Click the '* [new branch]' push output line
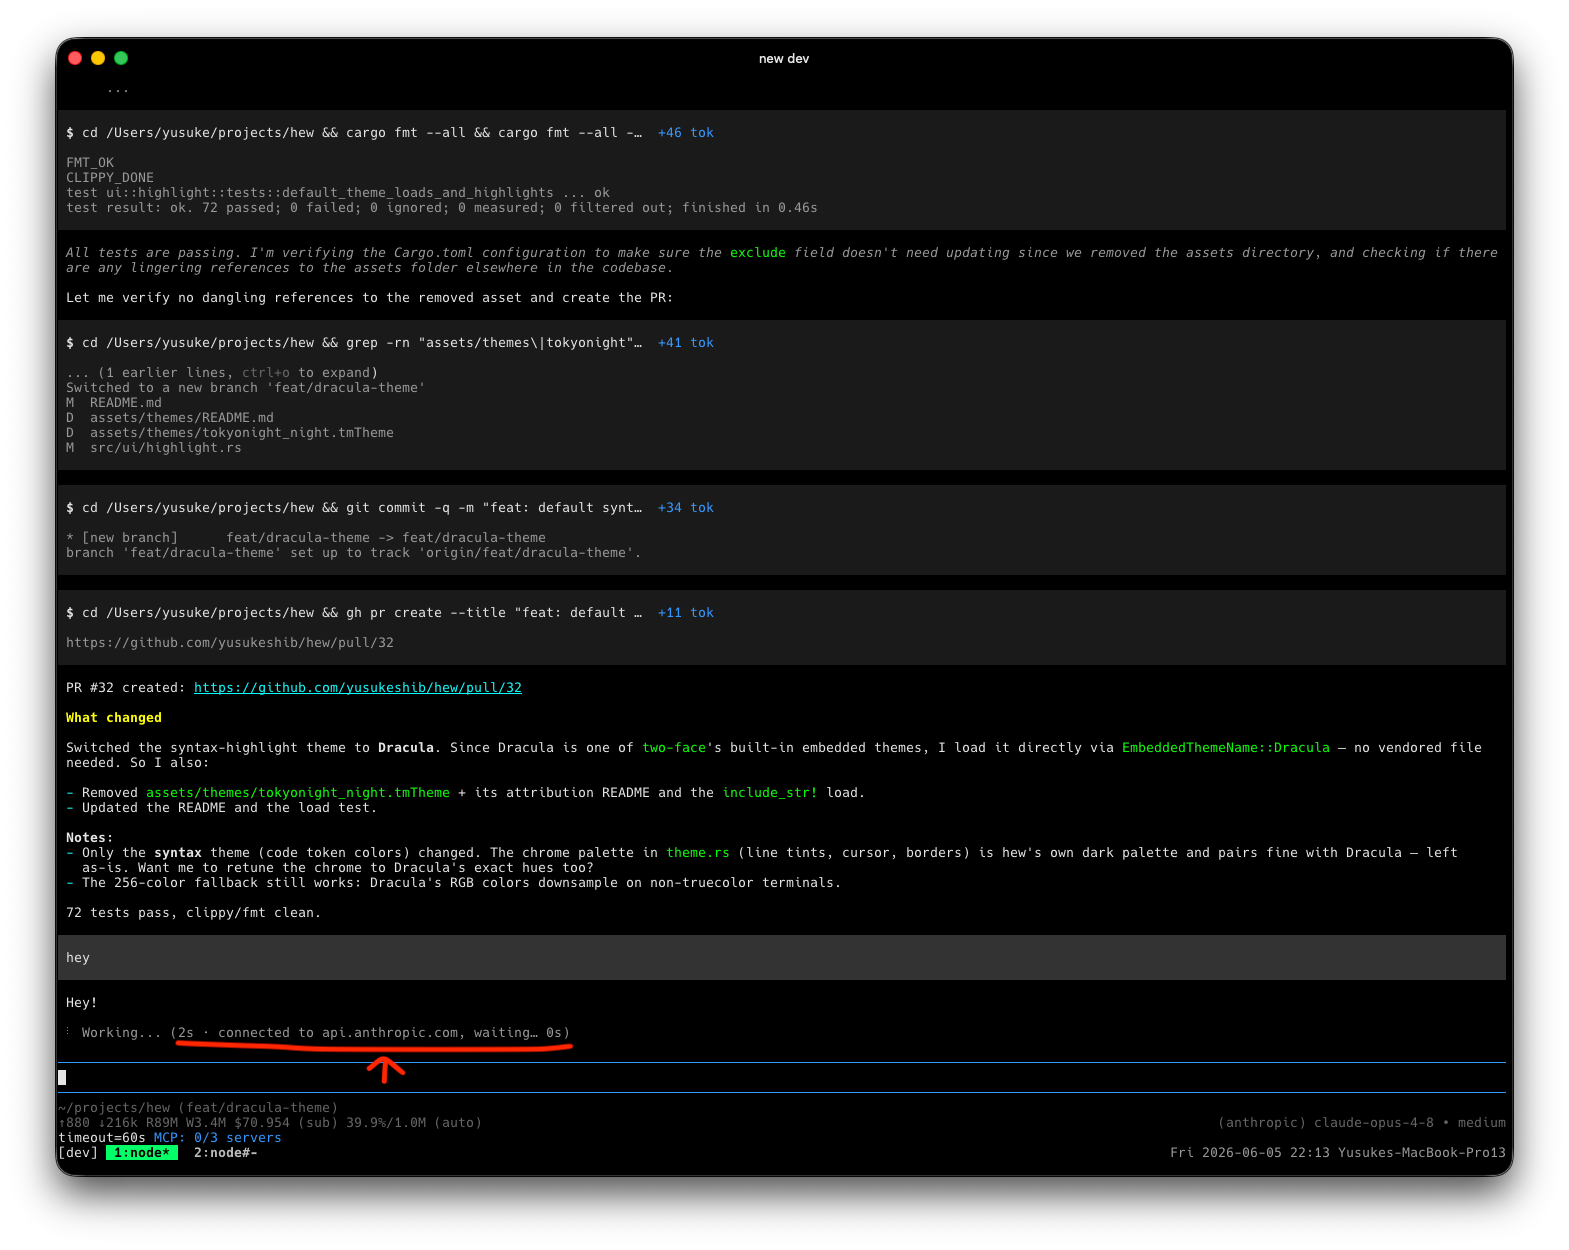This screenshot has height=1250, width=1569. click(x=306, y=538)
